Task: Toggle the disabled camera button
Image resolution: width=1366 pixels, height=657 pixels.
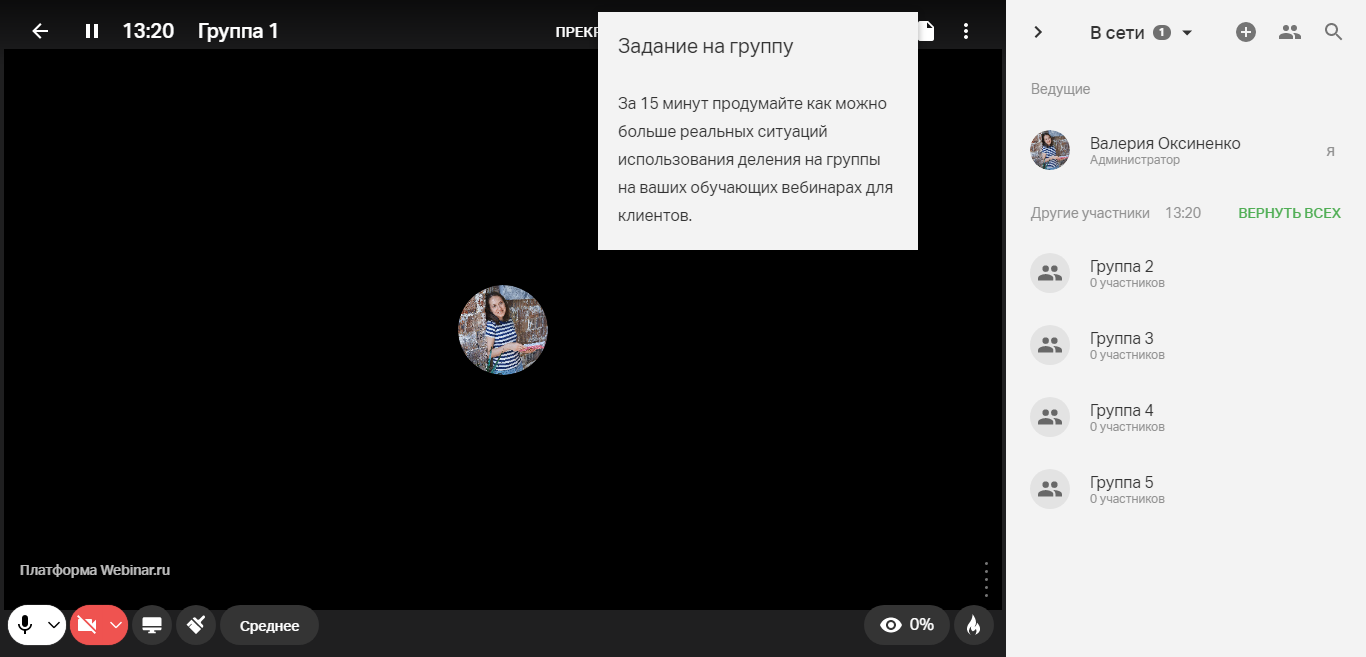Action: click(x=87, y=625)
